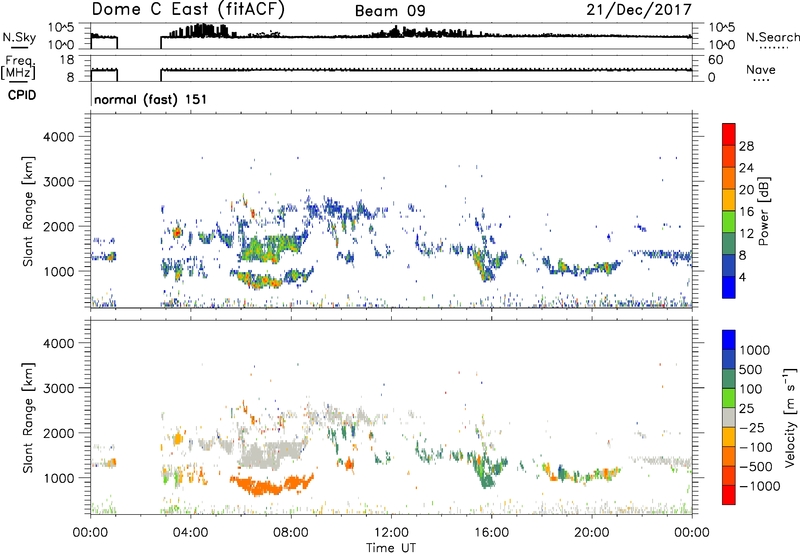Screen dimensions: 800x554
Task: Click the 'Velocity [m s-1]' colorbar label
Action: pos(790,417)
